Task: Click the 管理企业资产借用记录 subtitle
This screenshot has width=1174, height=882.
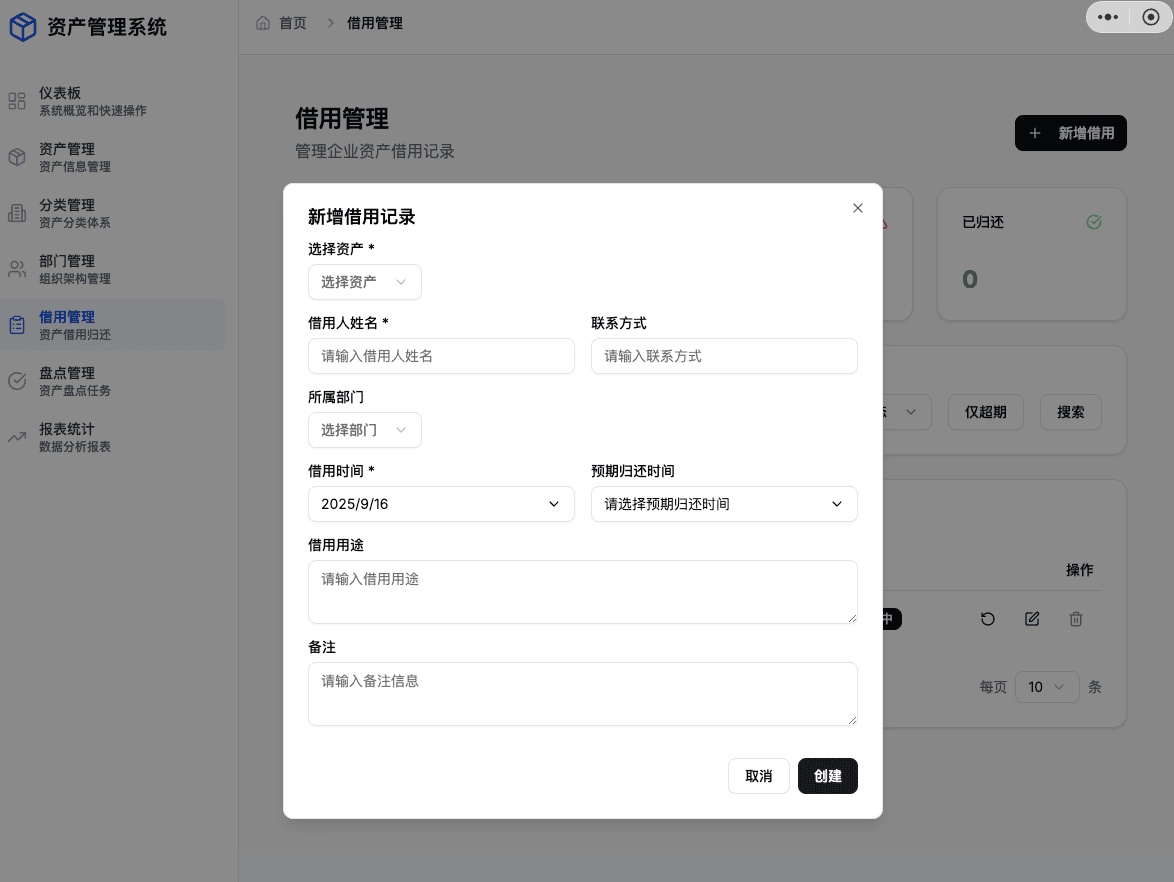Action: pyautogui.click(x=375, y=151)
